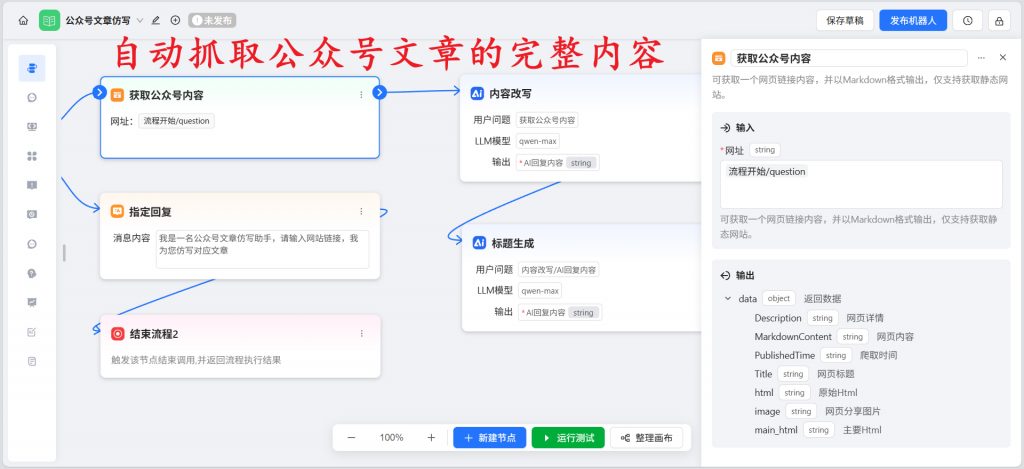
Task: Open the edit note sidebar icon
Action: pyautogui.click(x=32, y=332)
